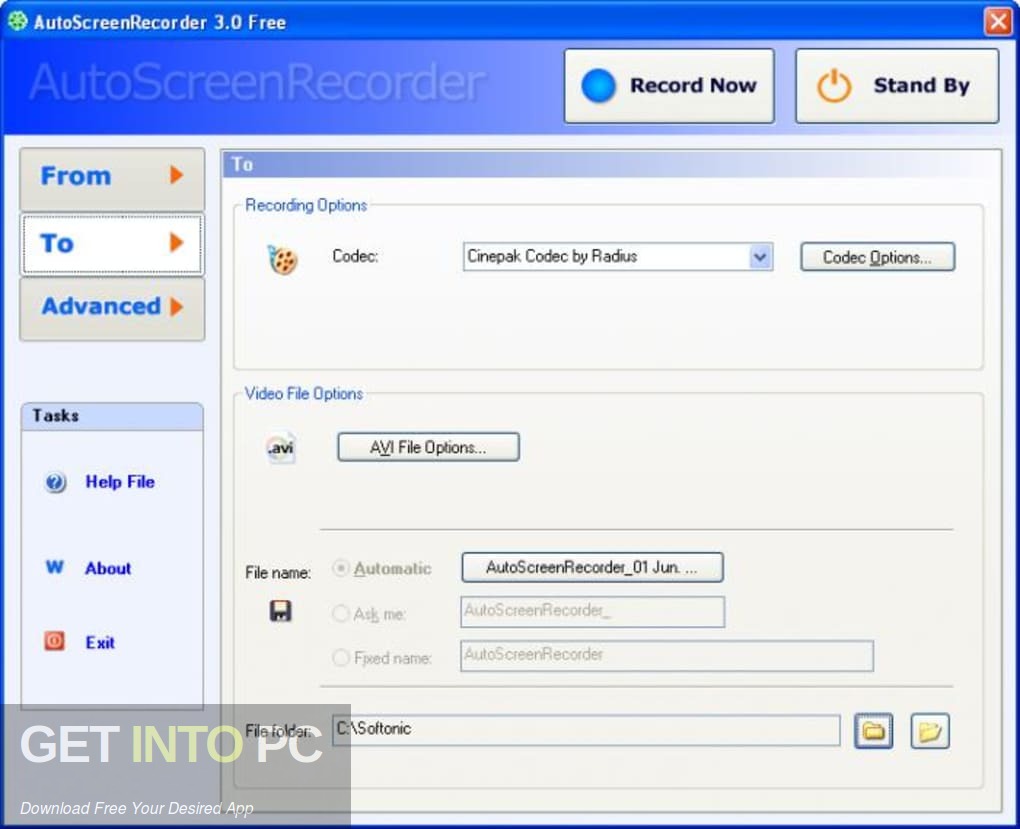
Task: Open the From section tab
Action: (112, 178)
